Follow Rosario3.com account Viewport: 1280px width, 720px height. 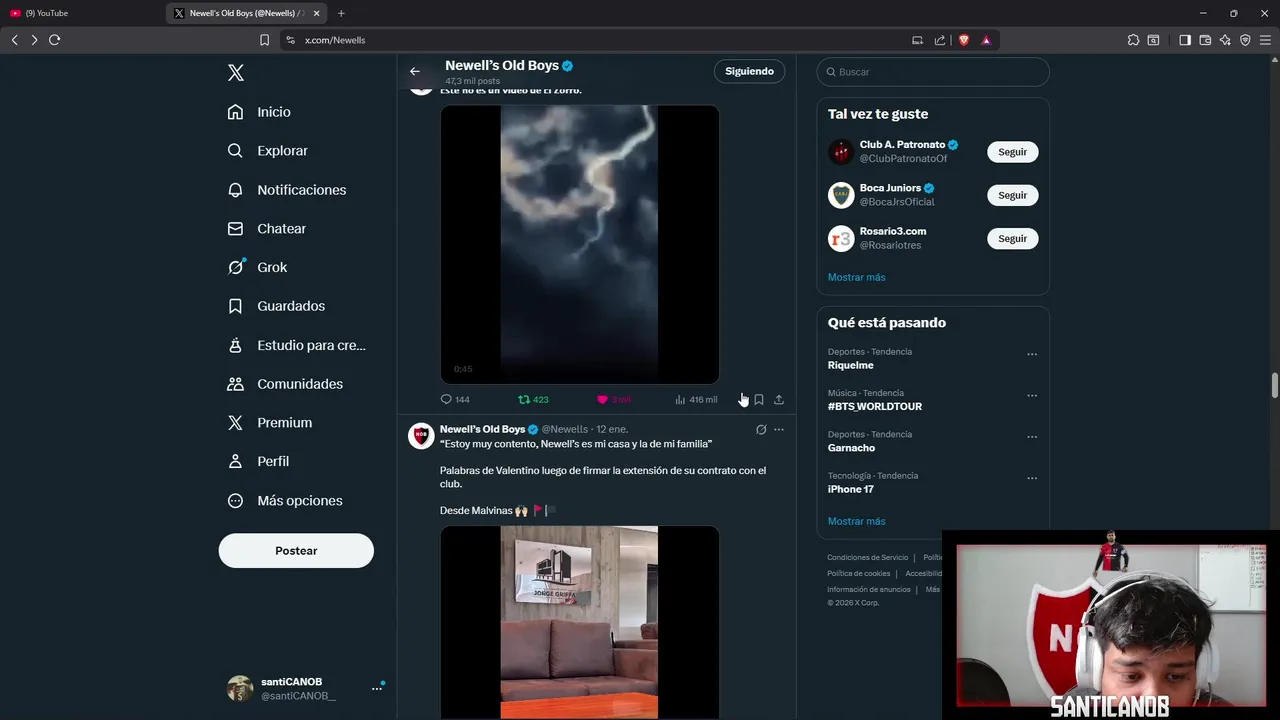coord(1012,238)
